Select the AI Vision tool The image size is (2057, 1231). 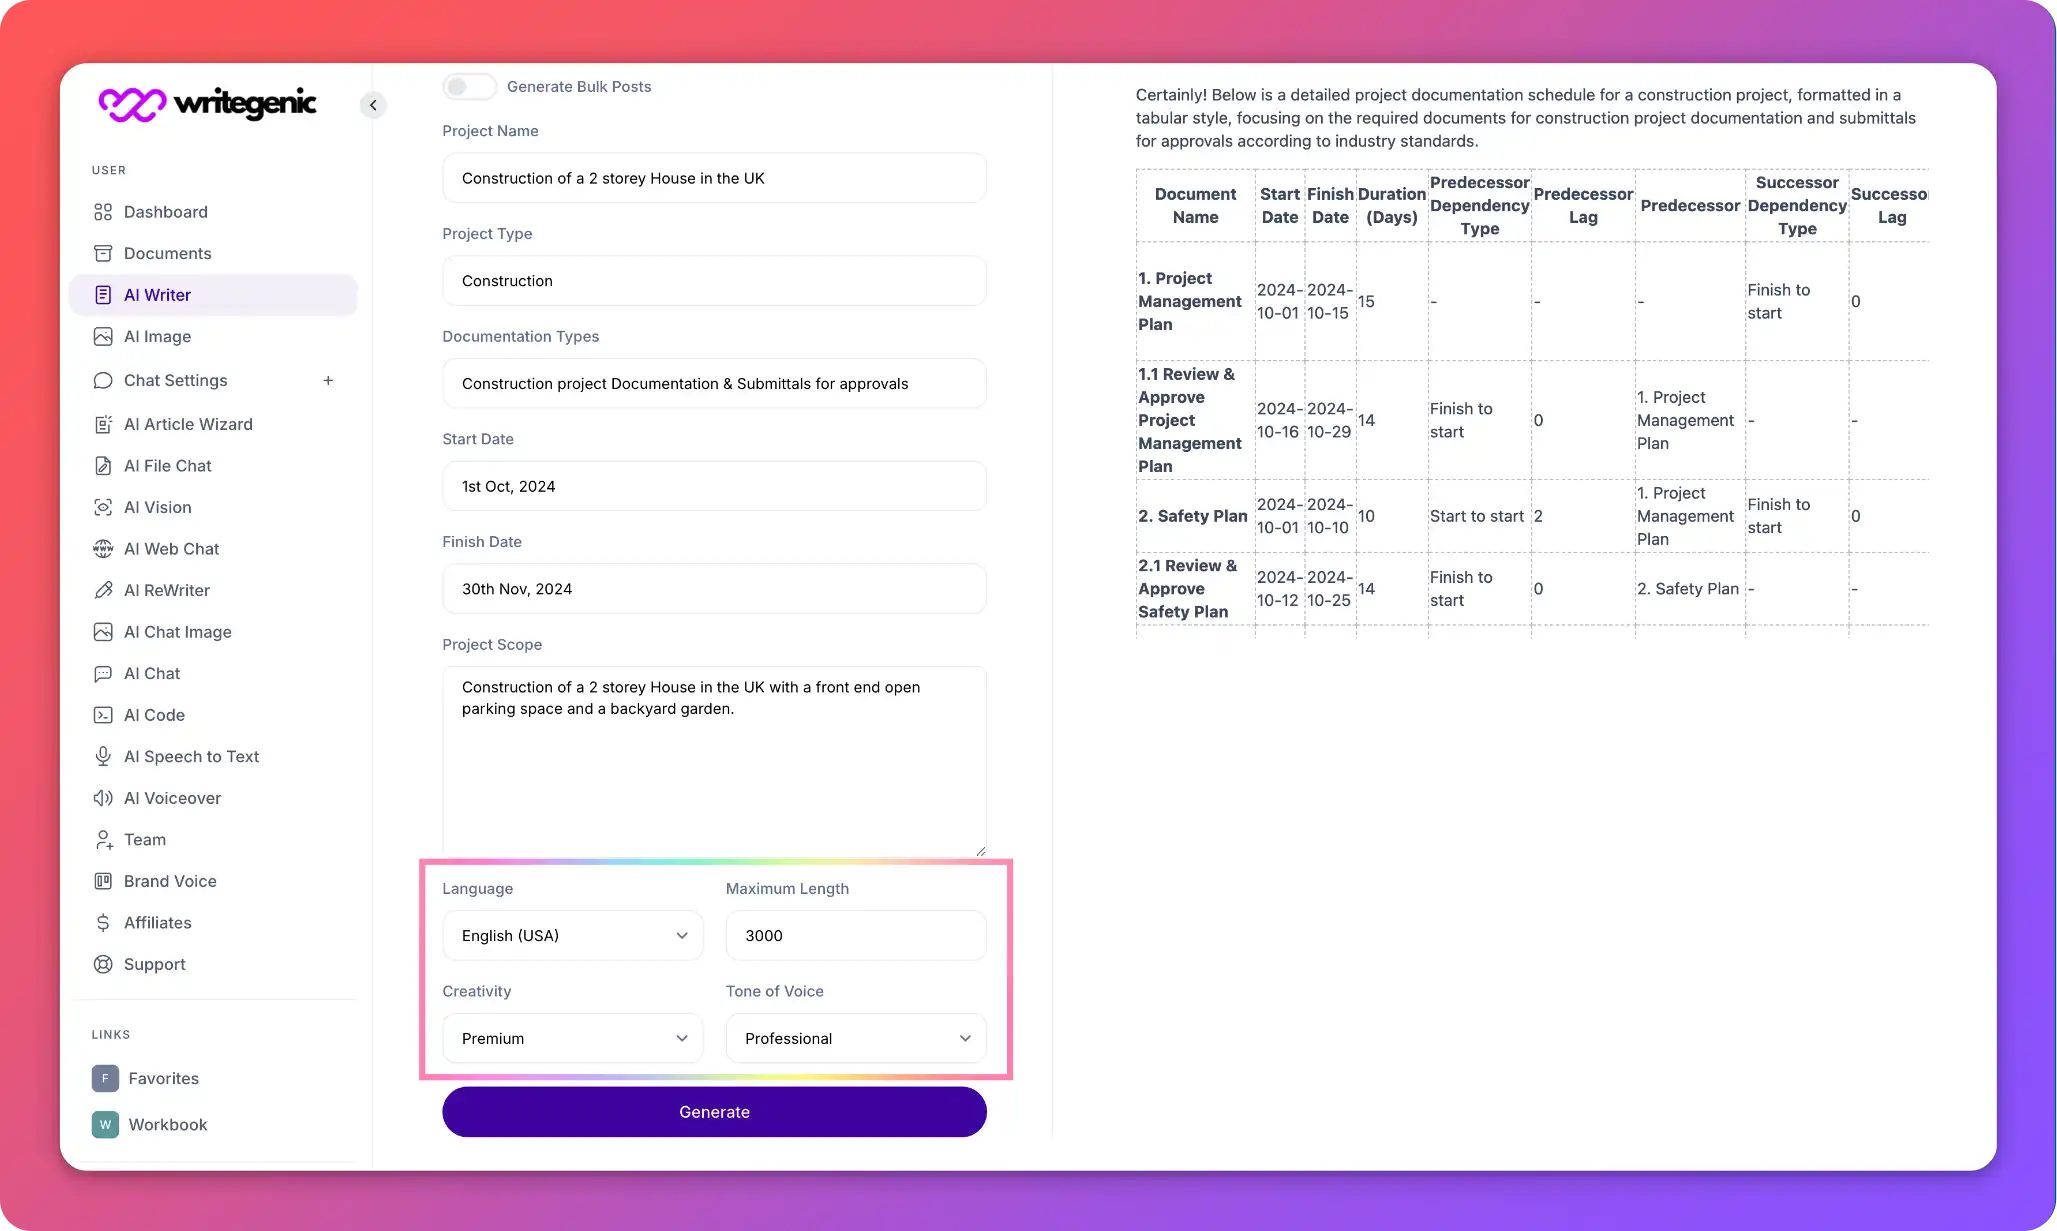pyautogui.click(x=157, y=507)
